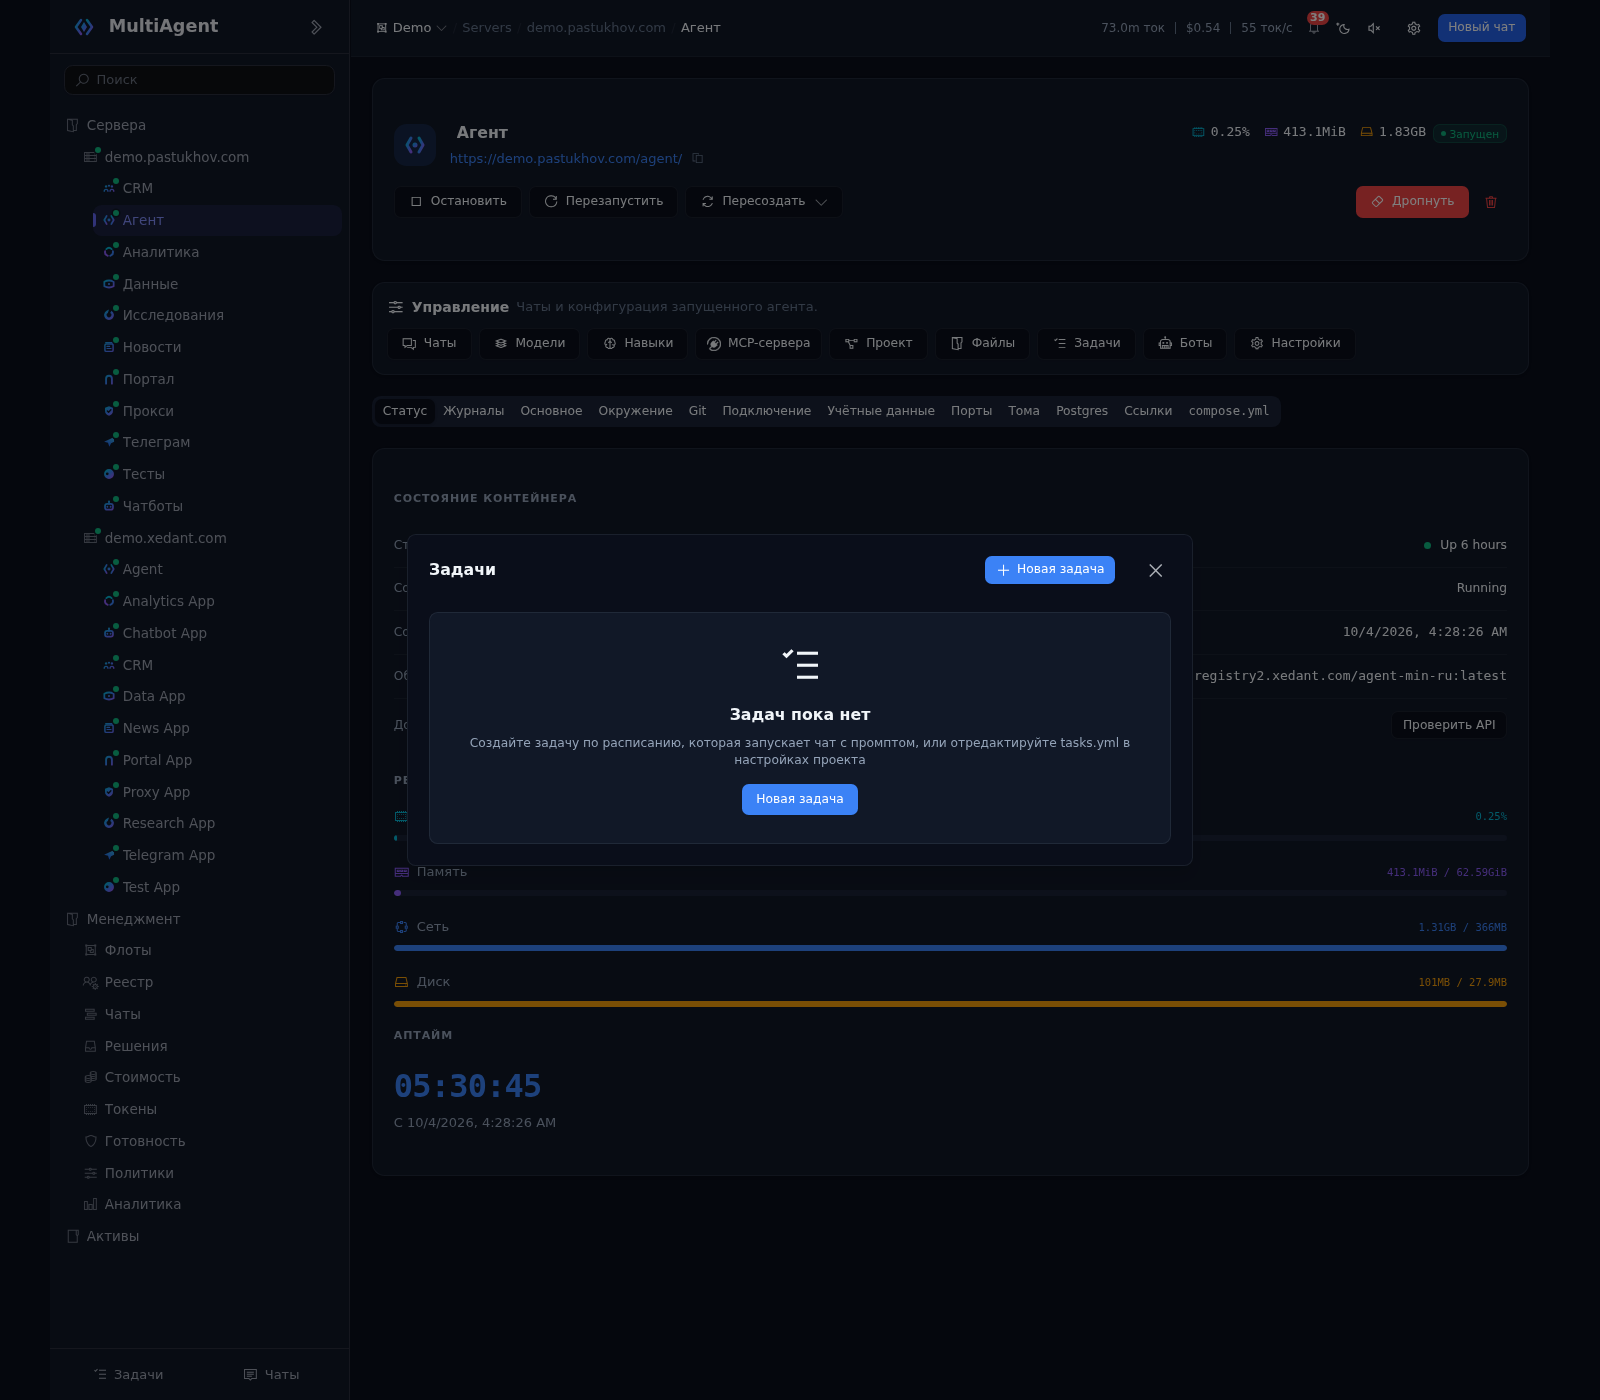Click Новый чат button
This screenshot has height=1400, width=1600.
click(1481, 28)
